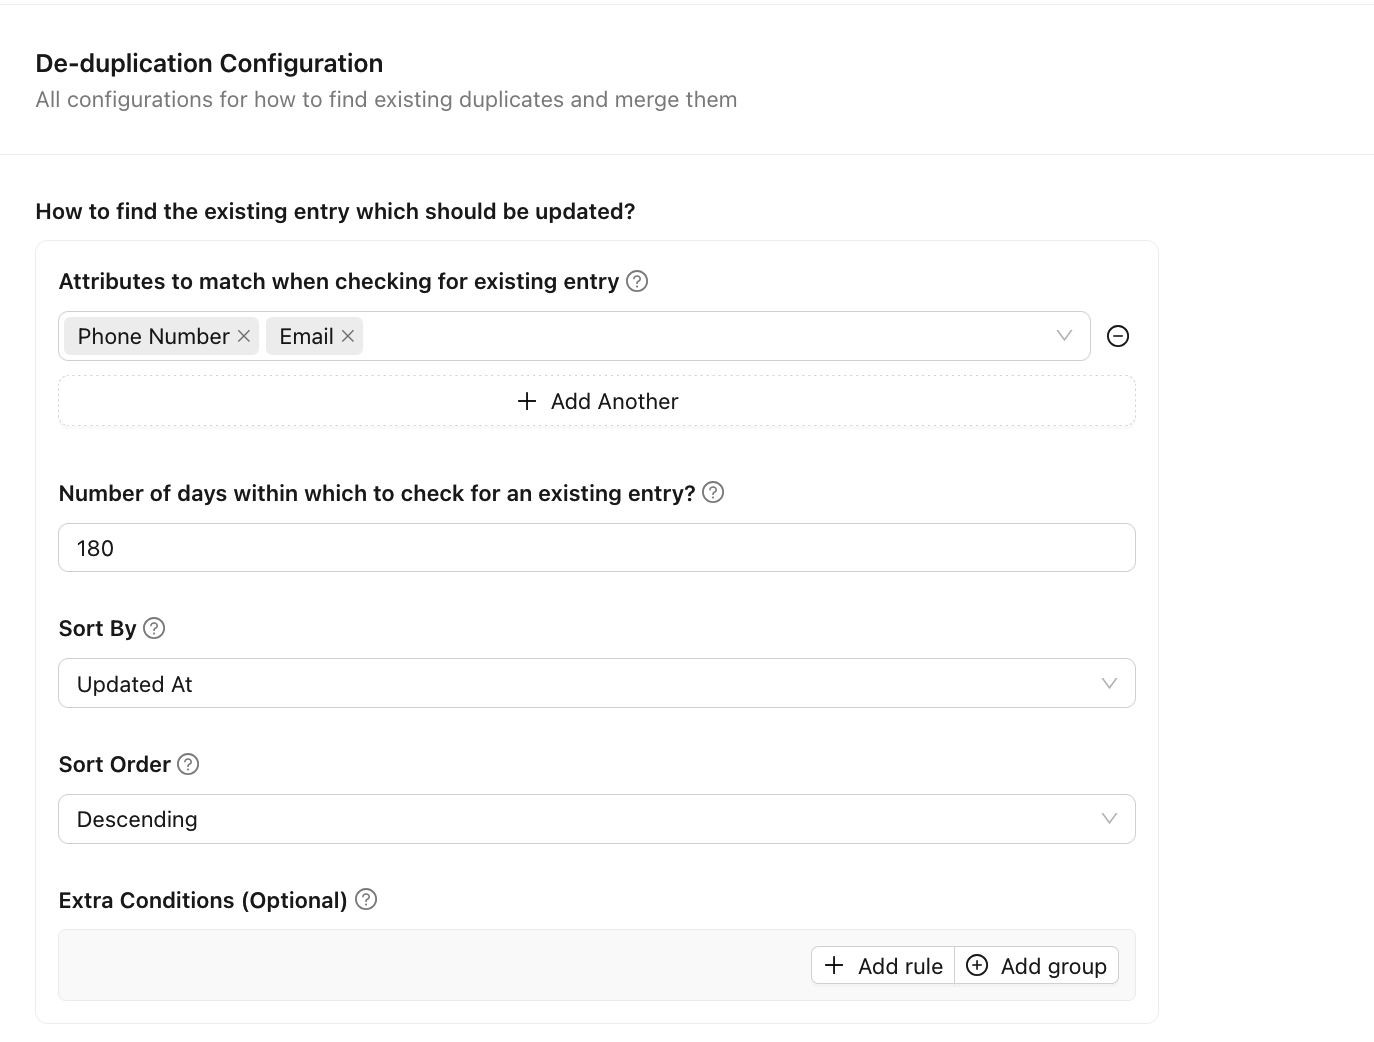This screenshot has height=1042, width=1374.
Task: Click inside the attributes tag input area
Action: (700, 337)
